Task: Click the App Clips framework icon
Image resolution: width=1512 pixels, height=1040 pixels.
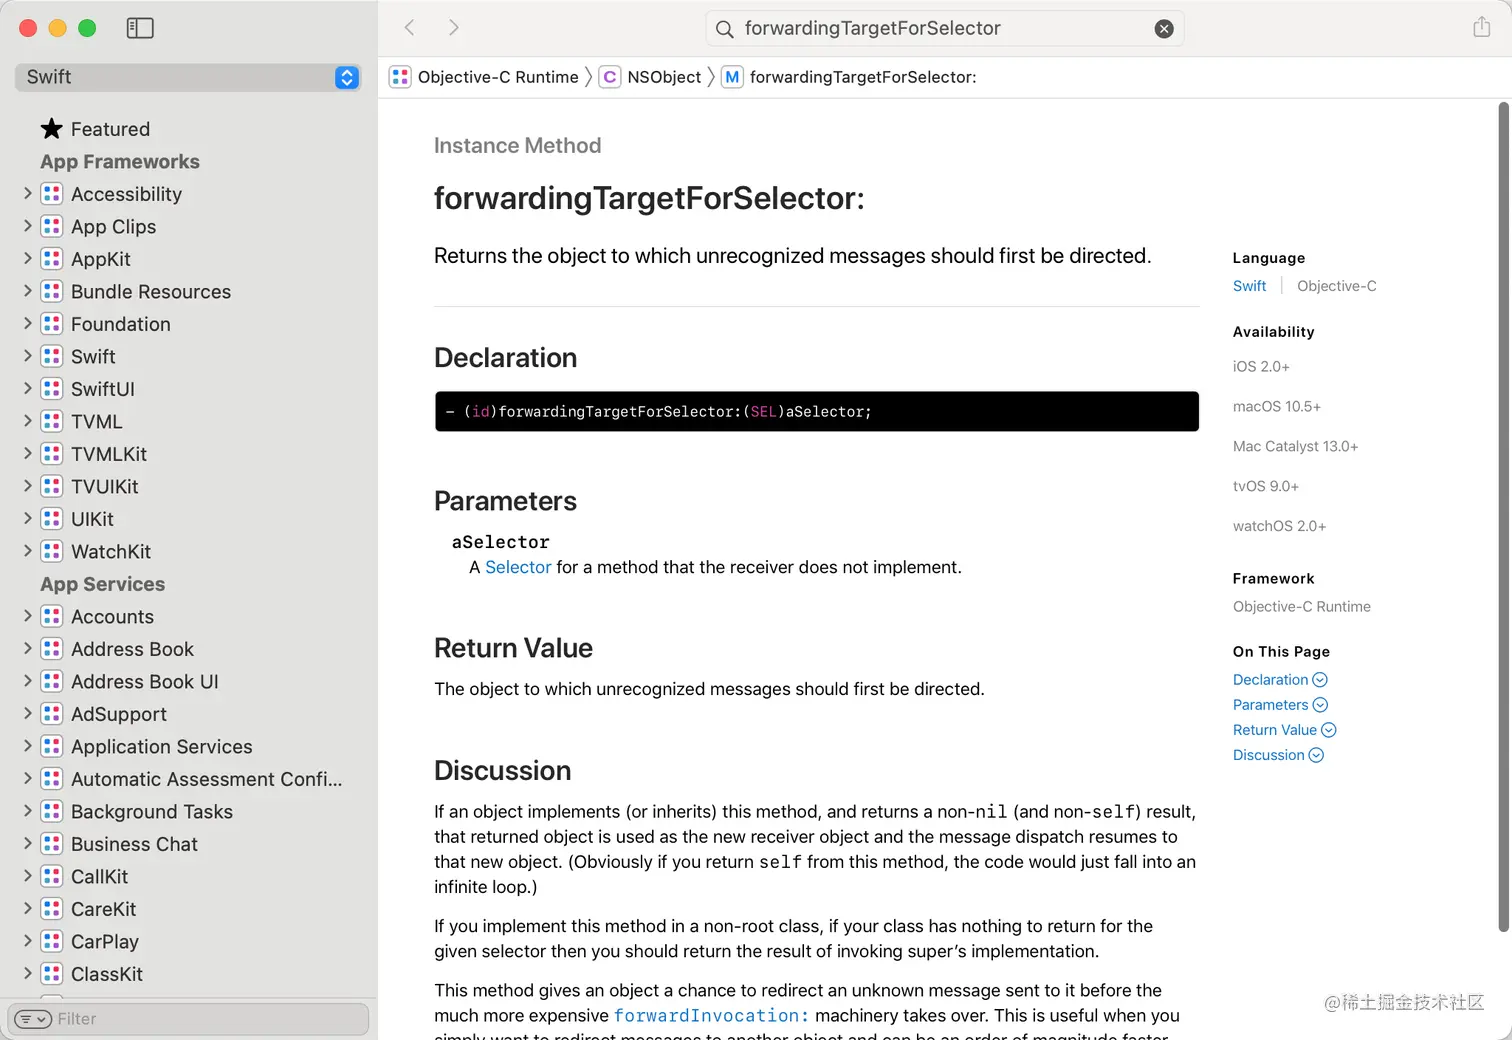Action: [x=52, y=227]
